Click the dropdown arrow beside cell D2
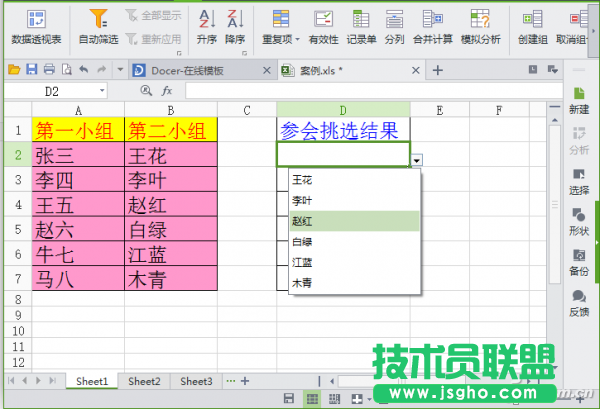This screenshot has width=600, height=409. [x=416, y=159]
